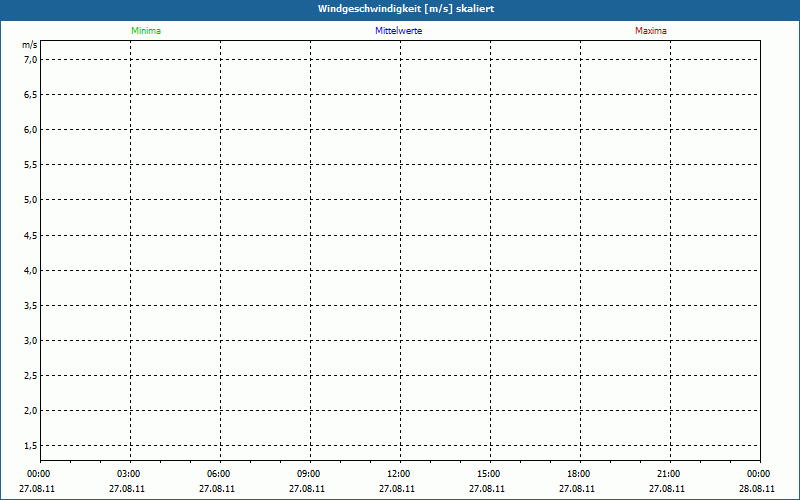The width and height of the screenshot is (800, 500).
Task: Click the red Maxima legend label
Action: 651,31
